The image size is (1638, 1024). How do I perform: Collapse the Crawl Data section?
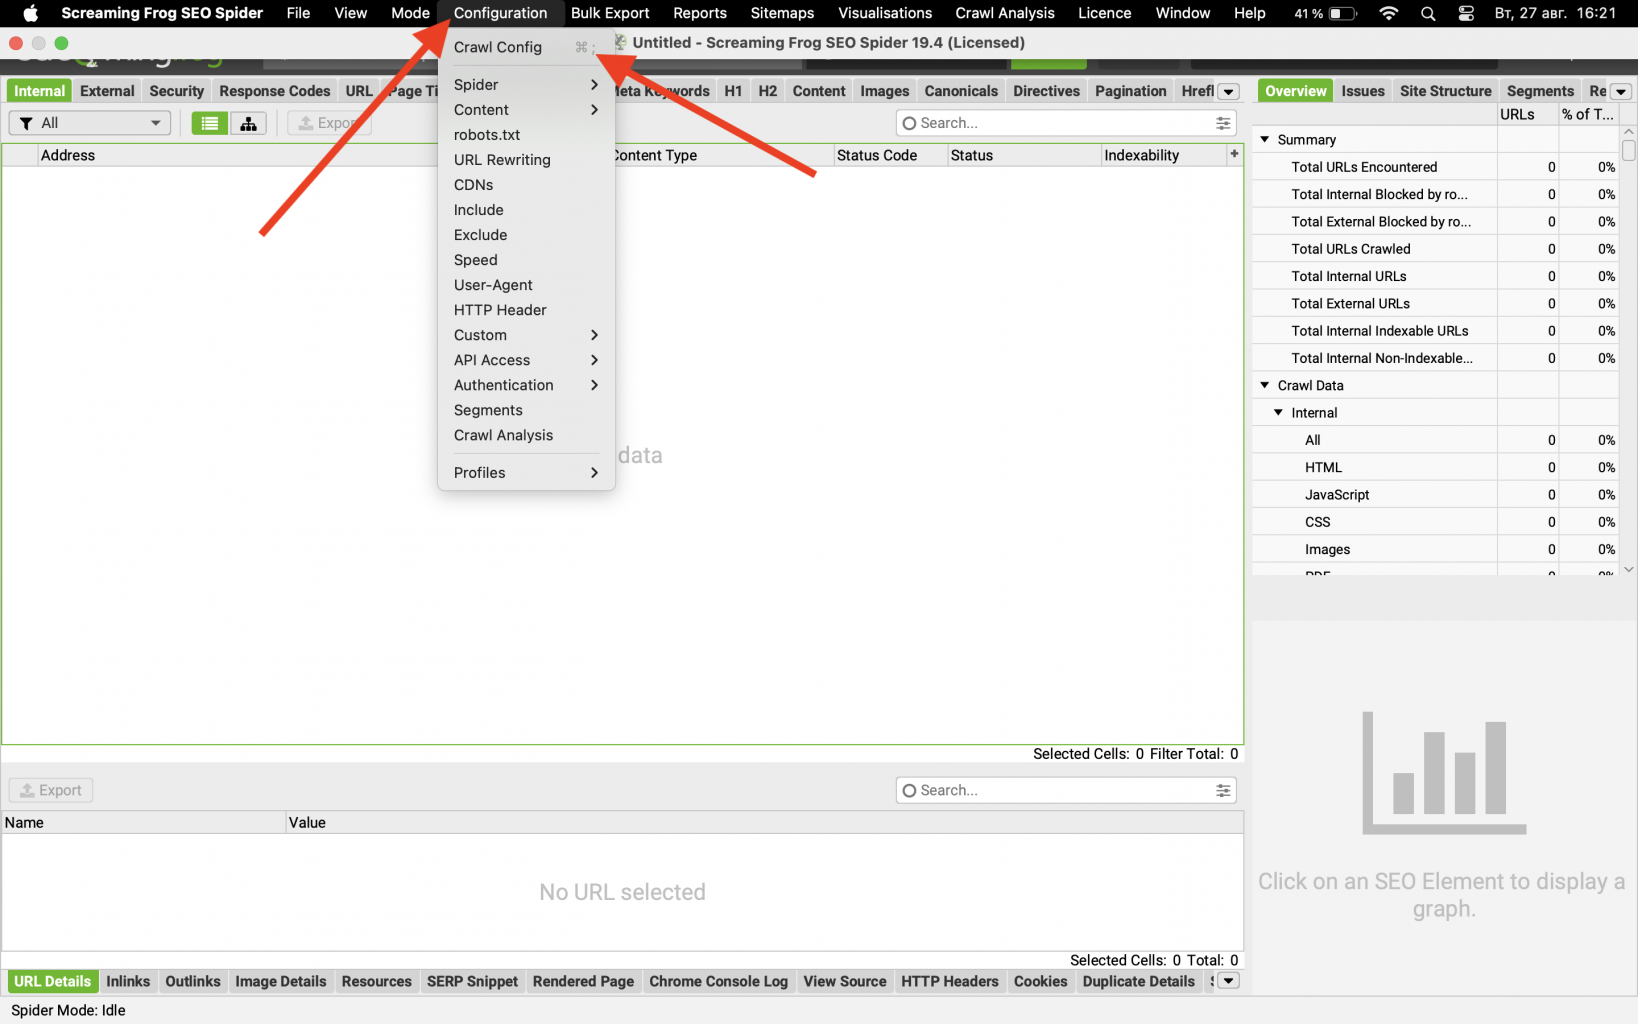coord(1265,385)
